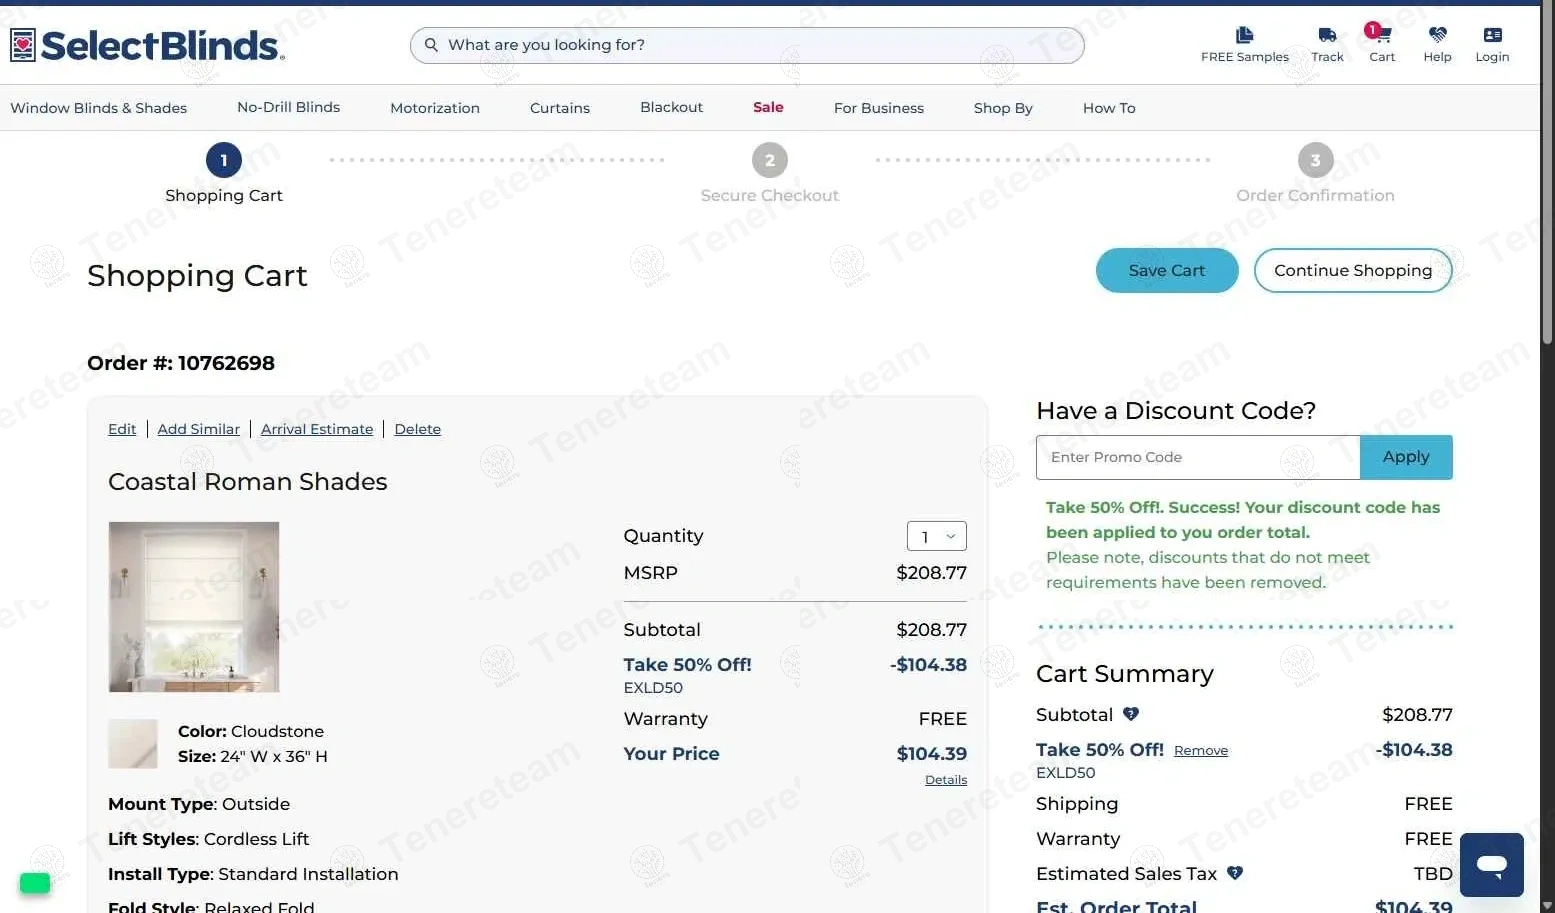The height and width of the screenshot is (913, 1555).
Task: Click the Login icon
Action: 1492,36
